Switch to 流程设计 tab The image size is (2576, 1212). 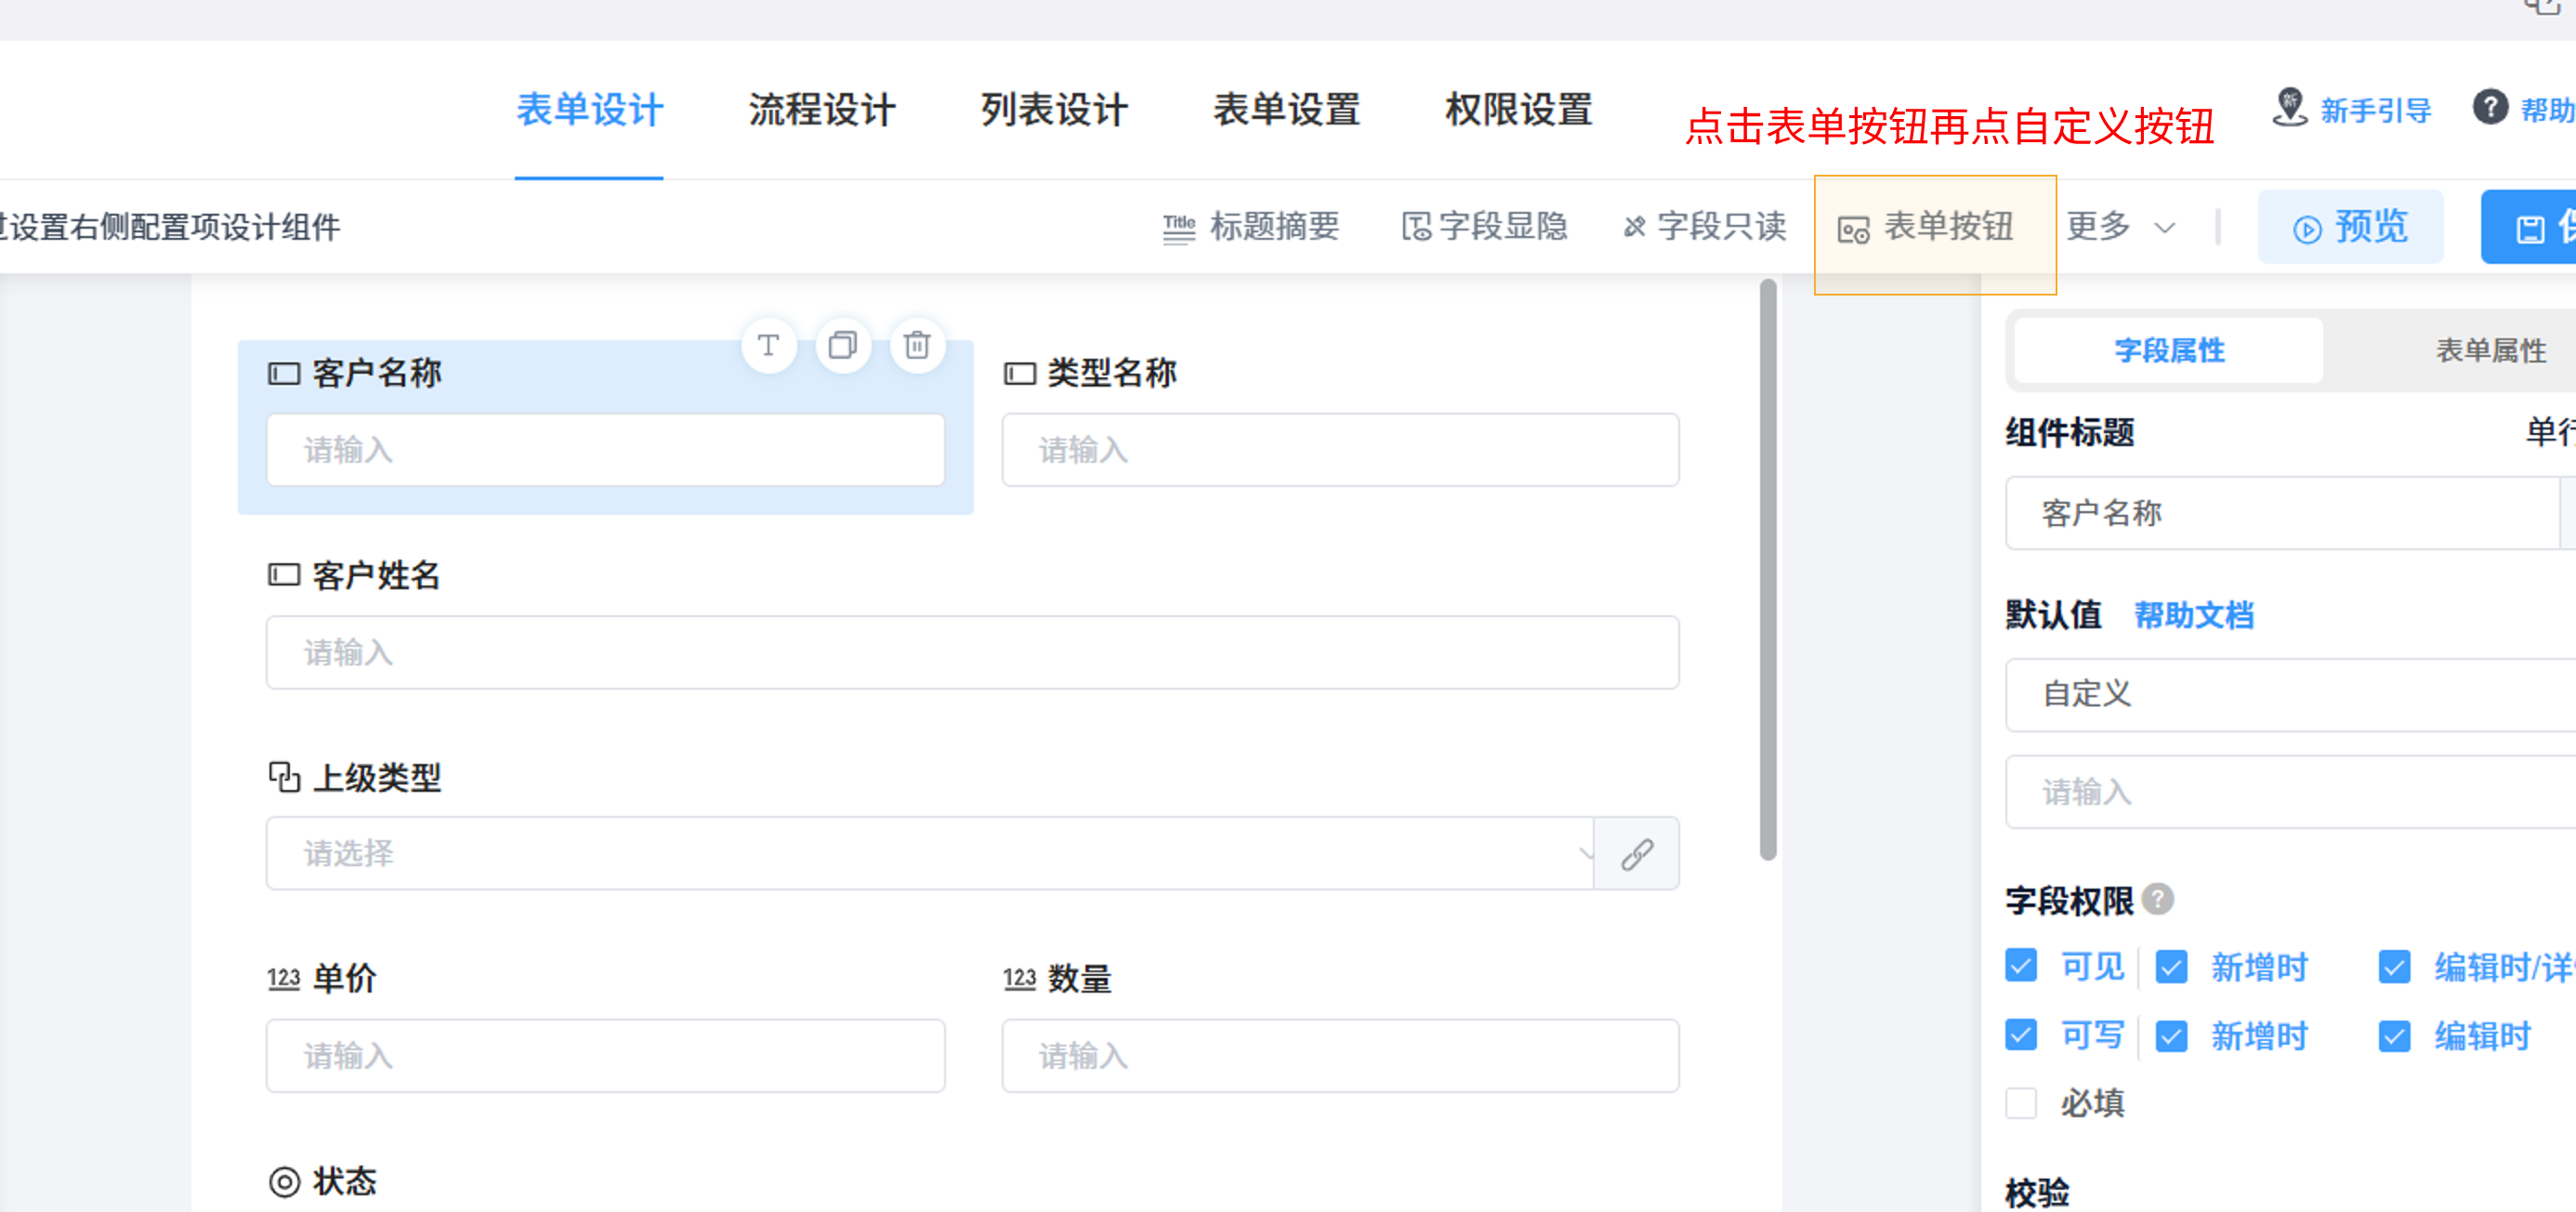822,110
